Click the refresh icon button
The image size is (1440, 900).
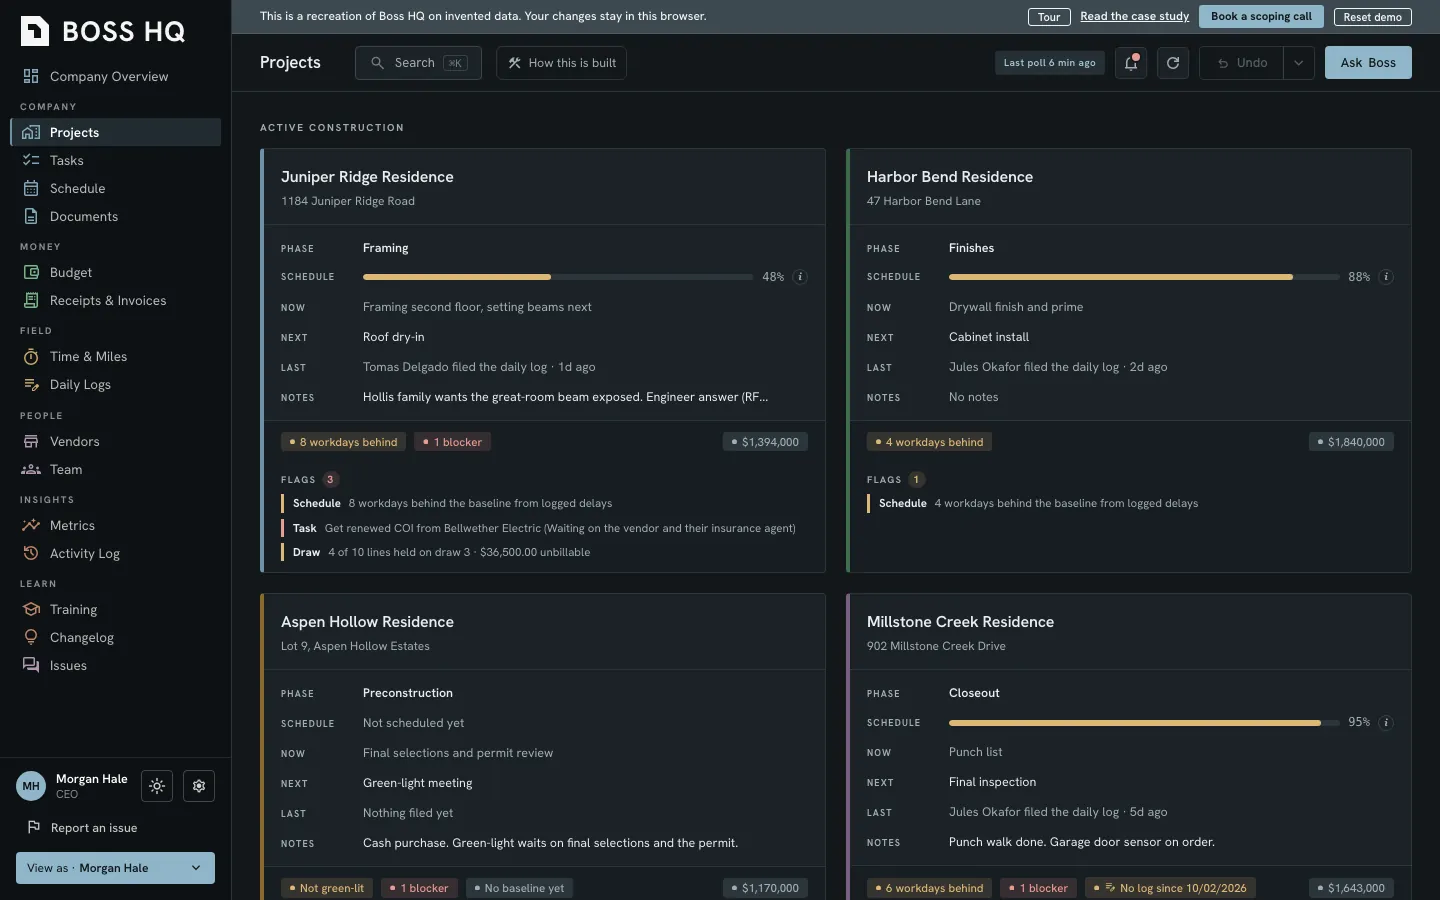point(1173,63)
